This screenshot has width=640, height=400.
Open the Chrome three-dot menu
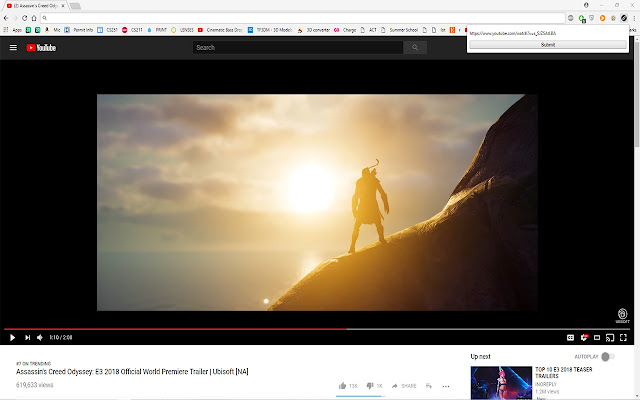click(634, 18)
